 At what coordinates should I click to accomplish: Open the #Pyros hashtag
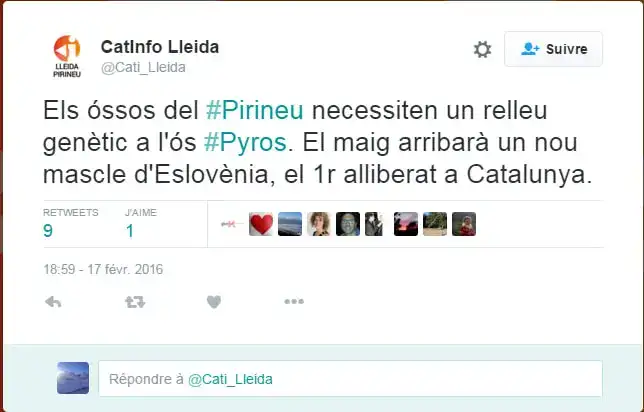tap(245, 143)
